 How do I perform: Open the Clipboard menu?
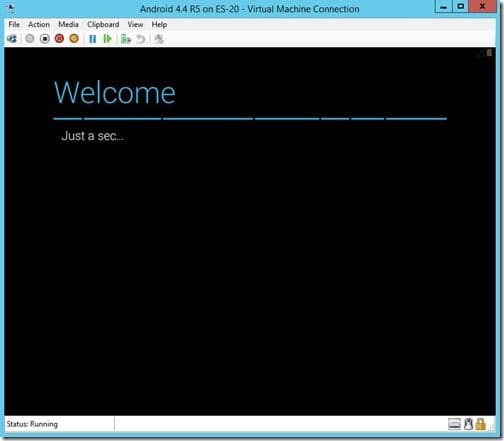click(x=103, y=25)
